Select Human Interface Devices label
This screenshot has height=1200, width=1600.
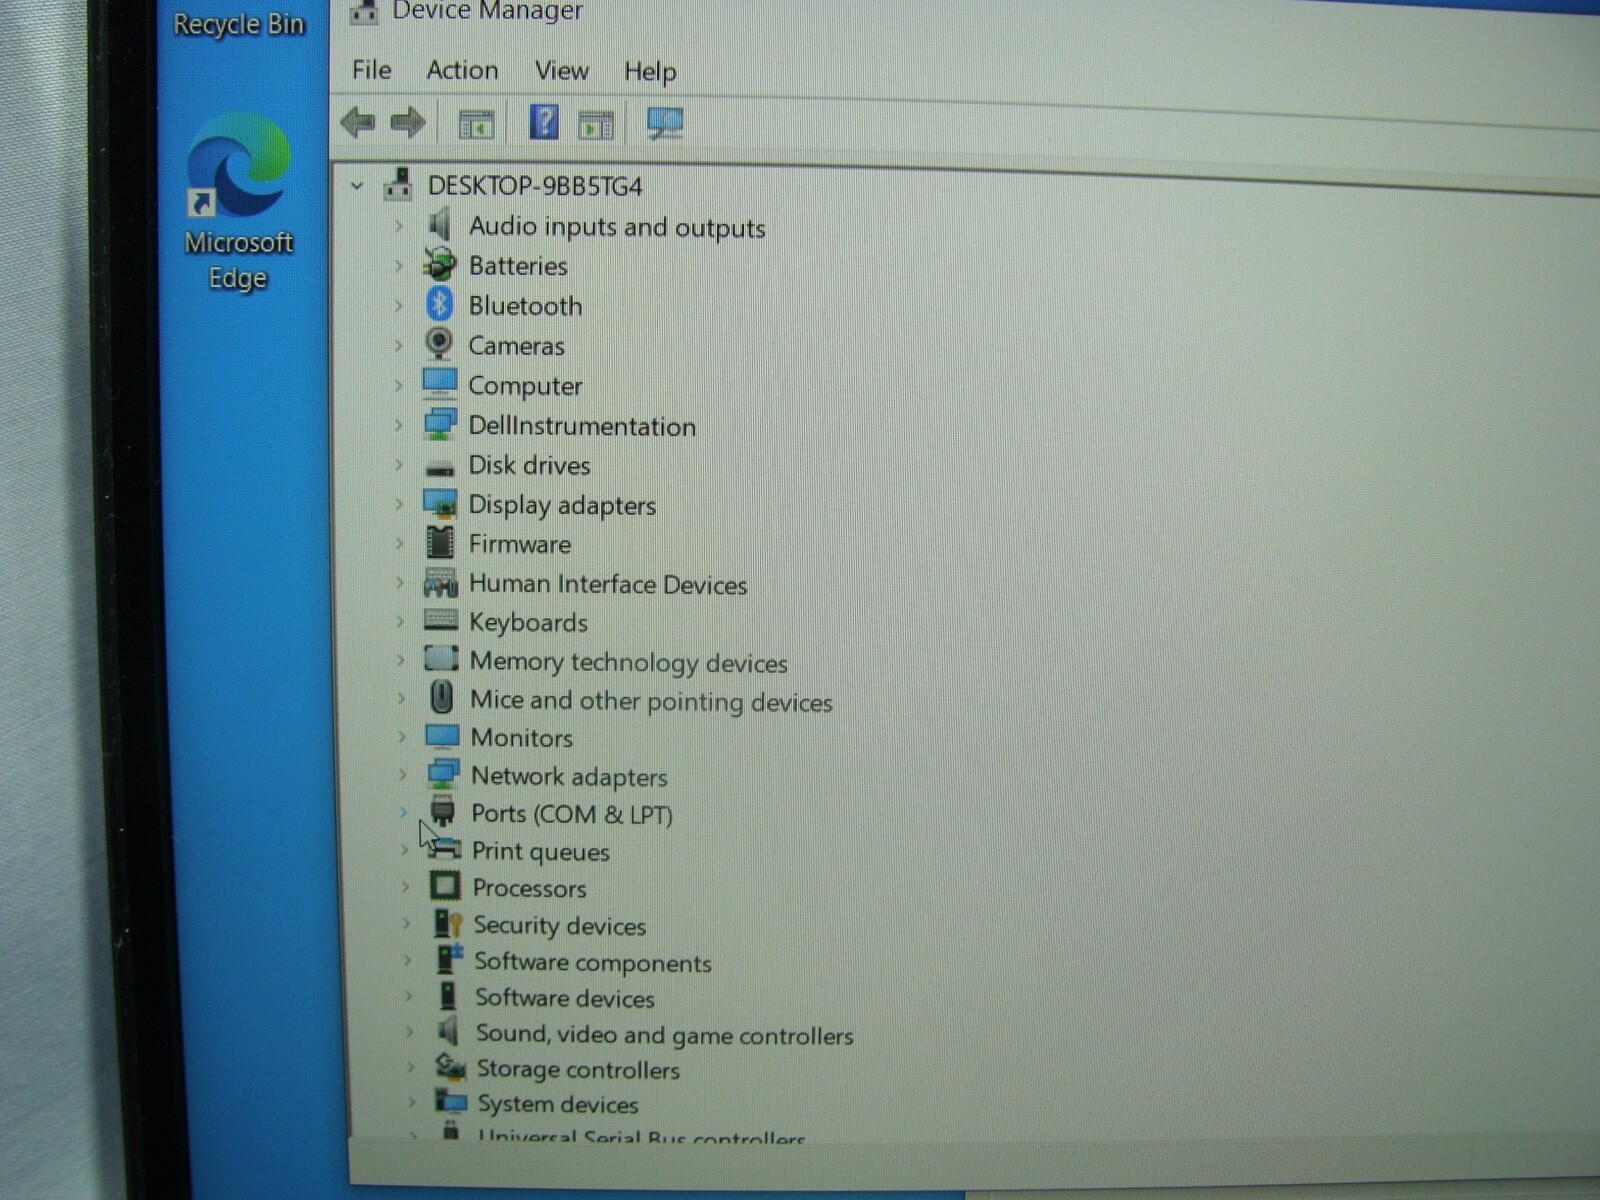(x=608, y=584)
